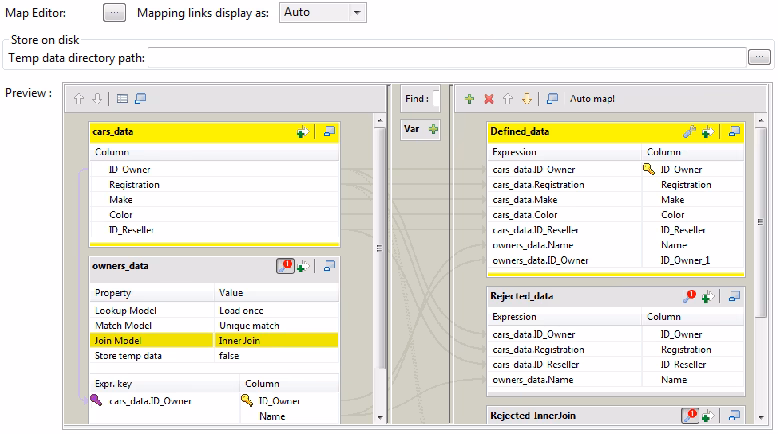The image size is (778, 434).
Task: Toggle the Rejected InnerJoin settings wrench button
Action: [690, 415]
